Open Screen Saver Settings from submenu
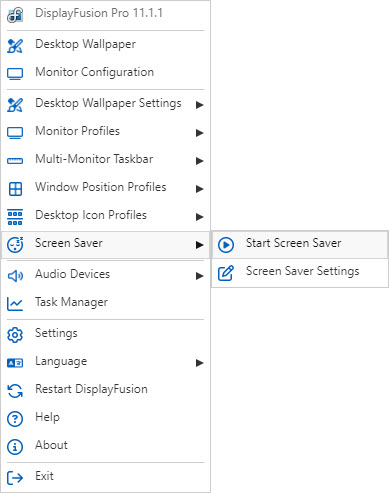The image size is (389, 493). tap(300, 273)
